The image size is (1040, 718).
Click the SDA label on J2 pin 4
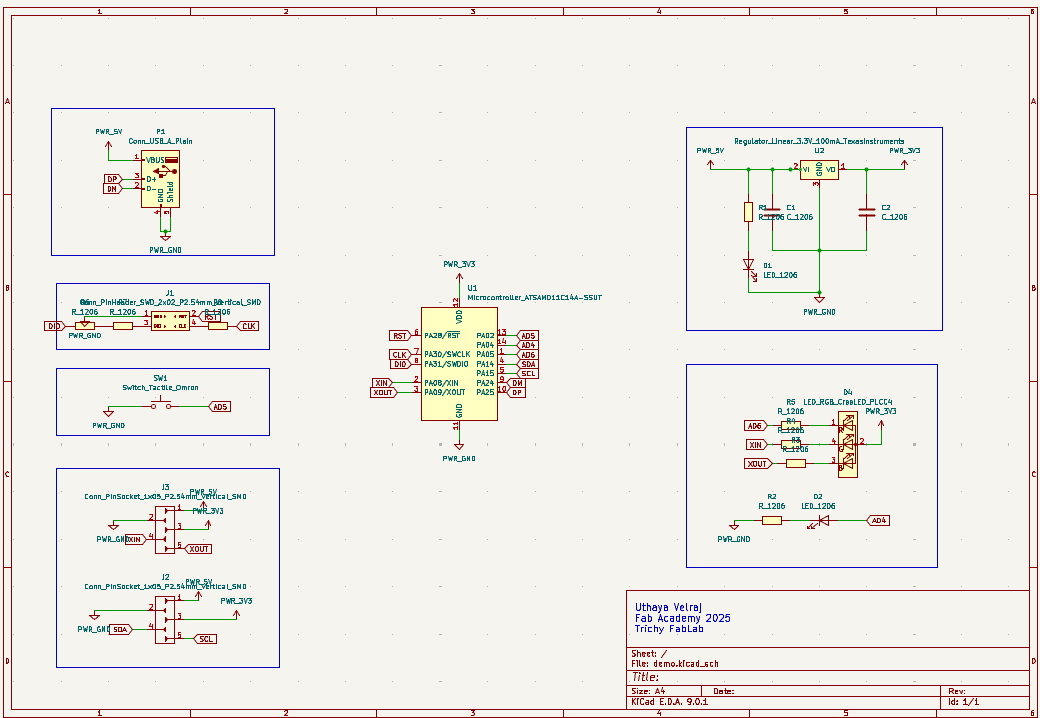click(x=121, y=630)
